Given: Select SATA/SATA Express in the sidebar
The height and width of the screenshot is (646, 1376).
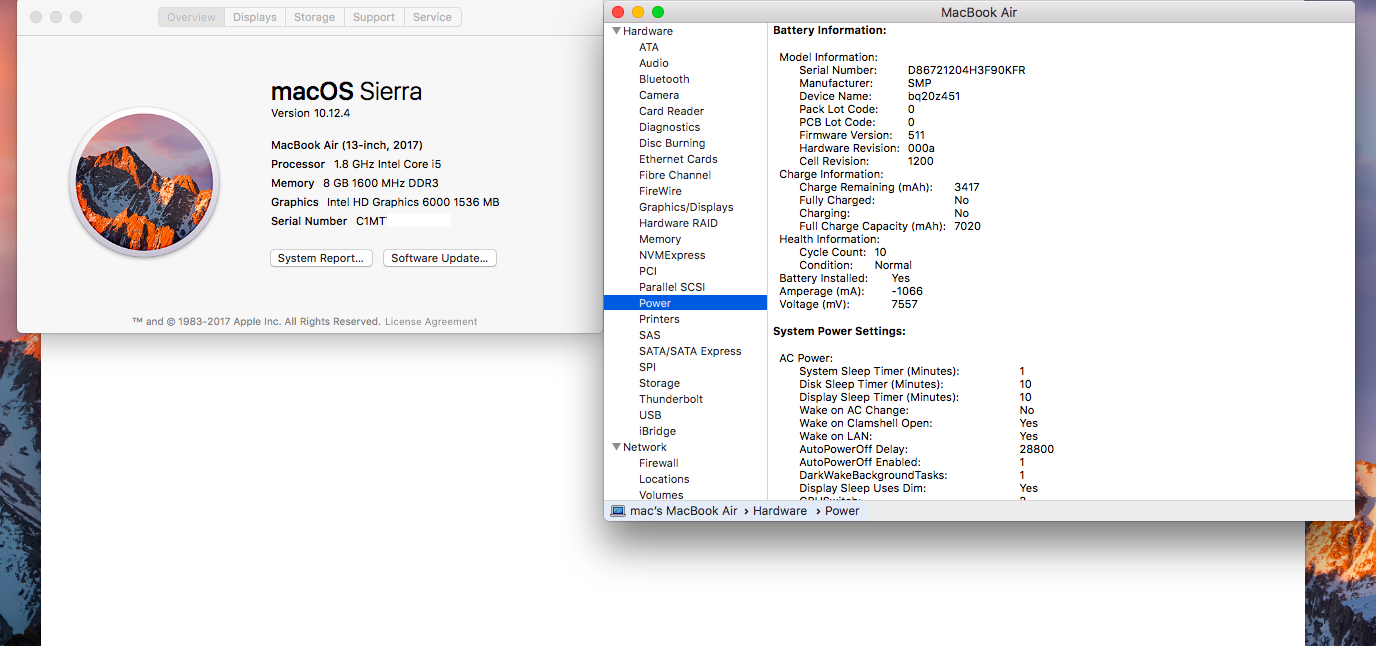Looking at the screenshot, I should pos(690,351).
